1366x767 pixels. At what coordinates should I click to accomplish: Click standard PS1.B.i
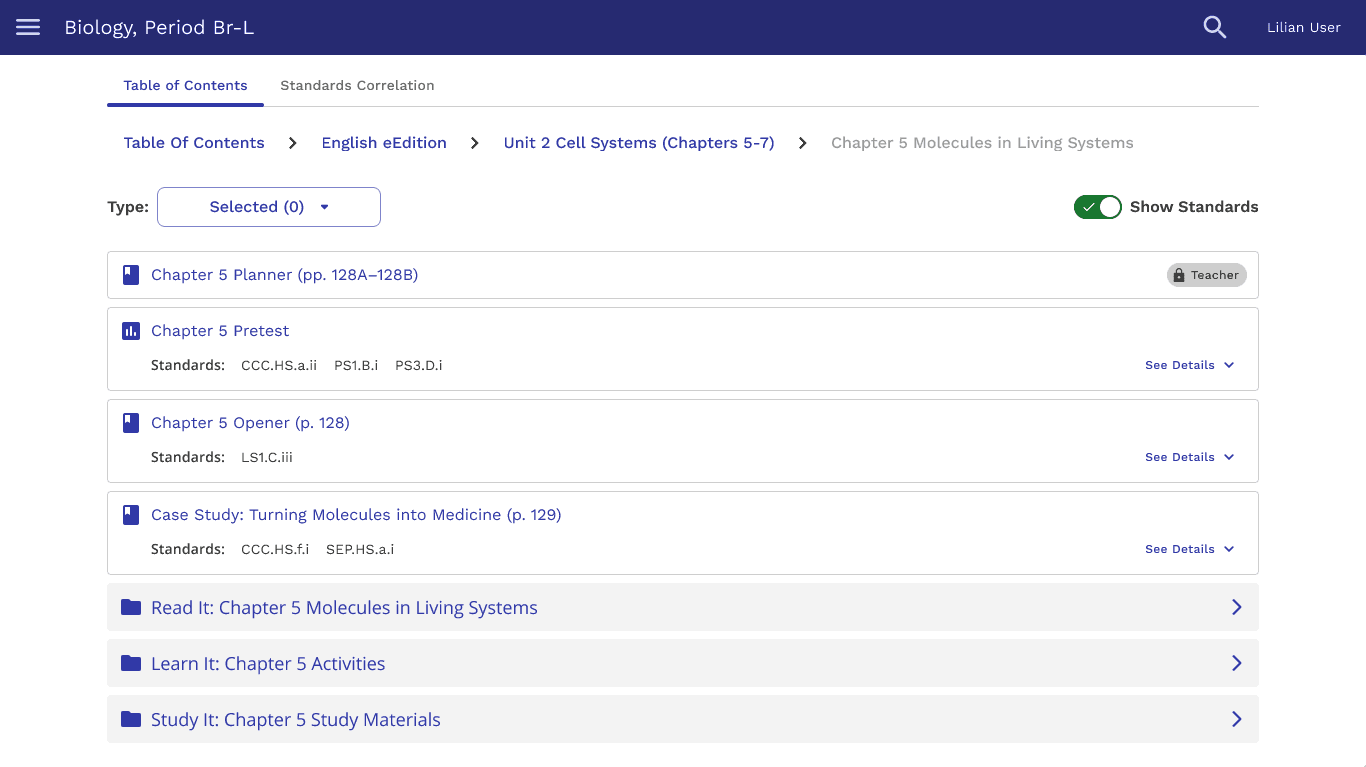[356, 365]
